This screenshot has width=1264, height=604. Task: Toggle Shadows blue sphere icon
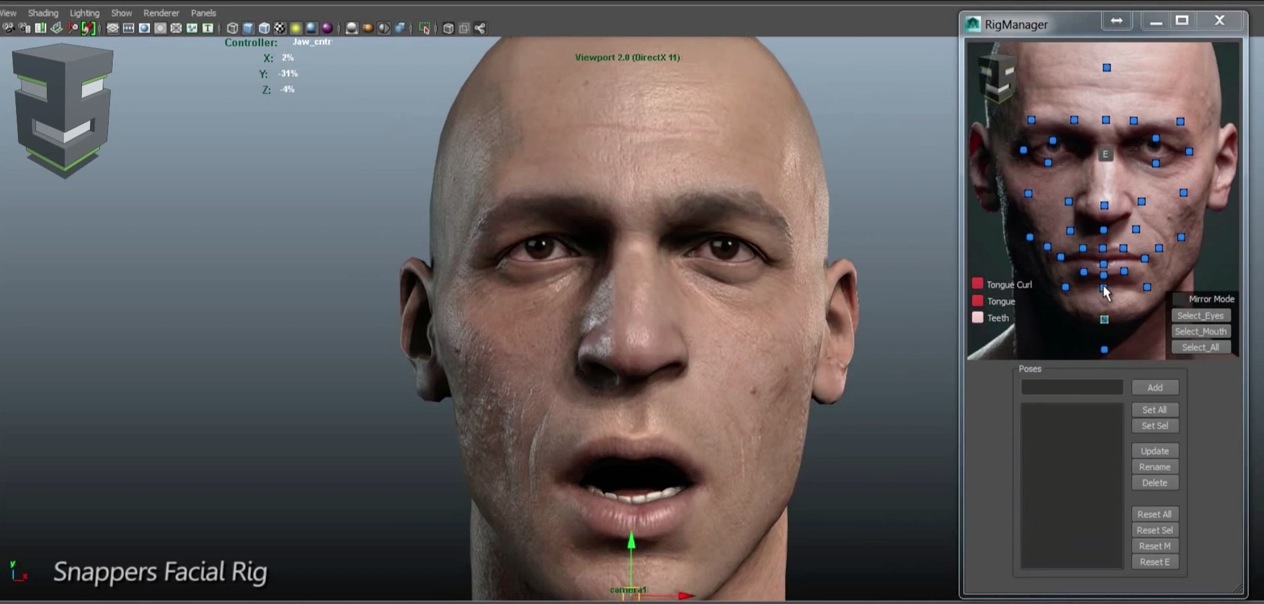[312, 28]
